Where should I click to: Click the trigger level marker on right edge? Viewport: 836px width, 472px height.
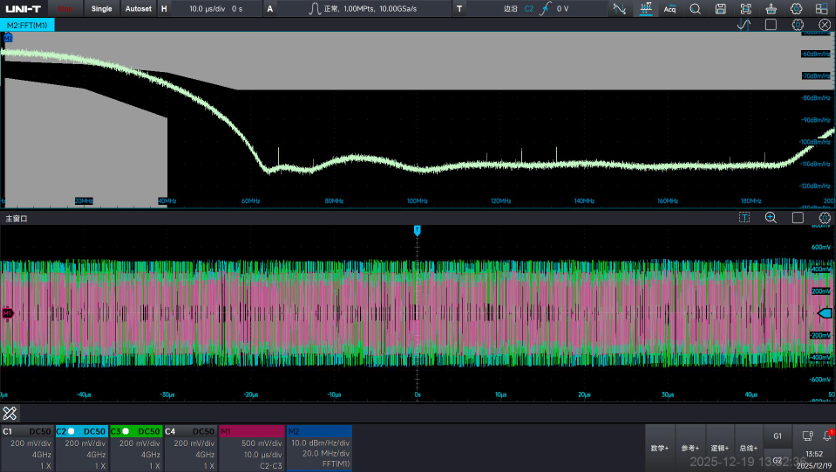point(825,313)
